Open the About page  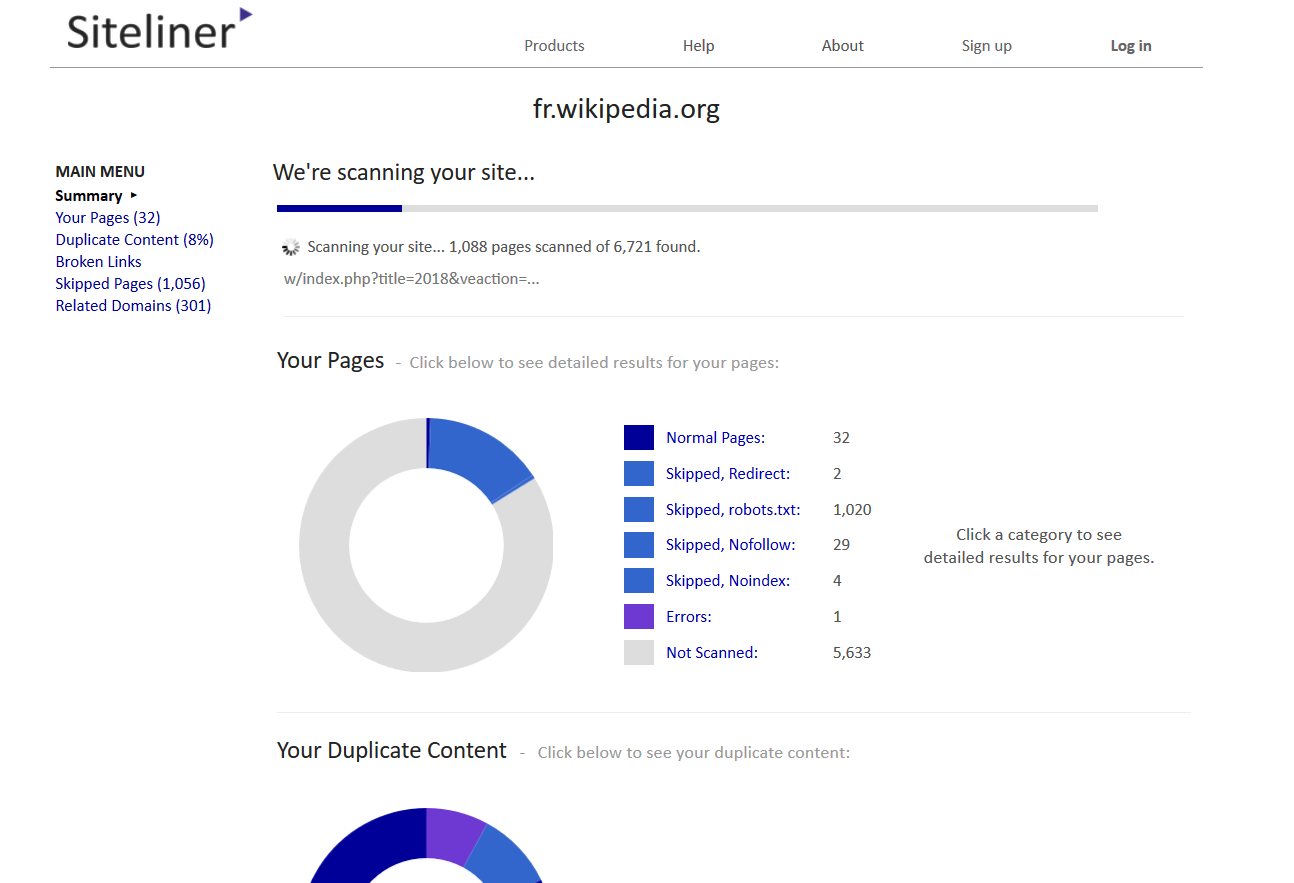pyautogui.click(x=842, y=45)
